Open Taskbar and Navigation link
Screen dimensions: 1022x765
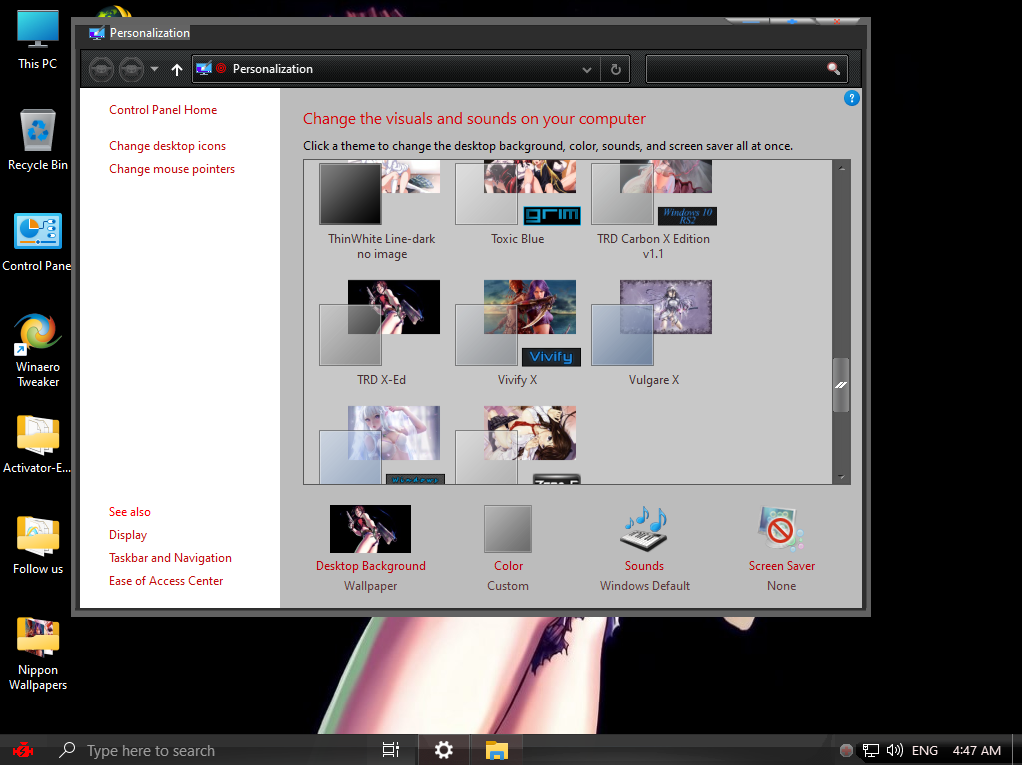170,558
